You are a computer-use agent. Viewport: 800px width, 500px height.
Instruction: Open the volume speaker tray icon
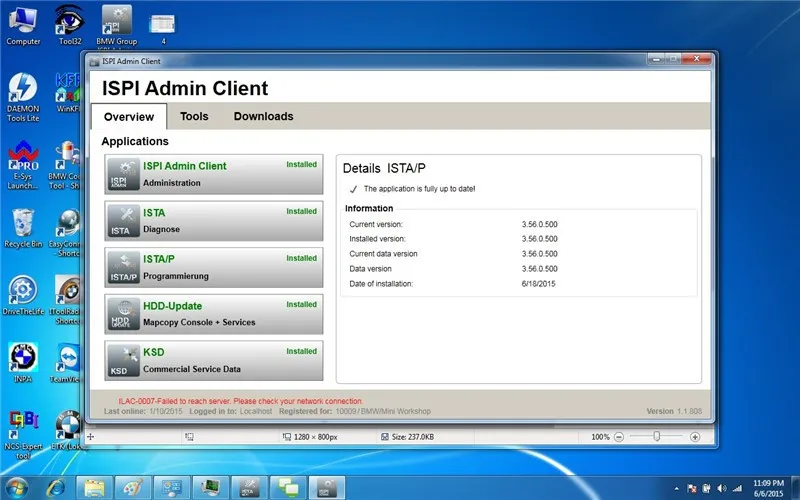pyautogui.click(x=722, y=489)
